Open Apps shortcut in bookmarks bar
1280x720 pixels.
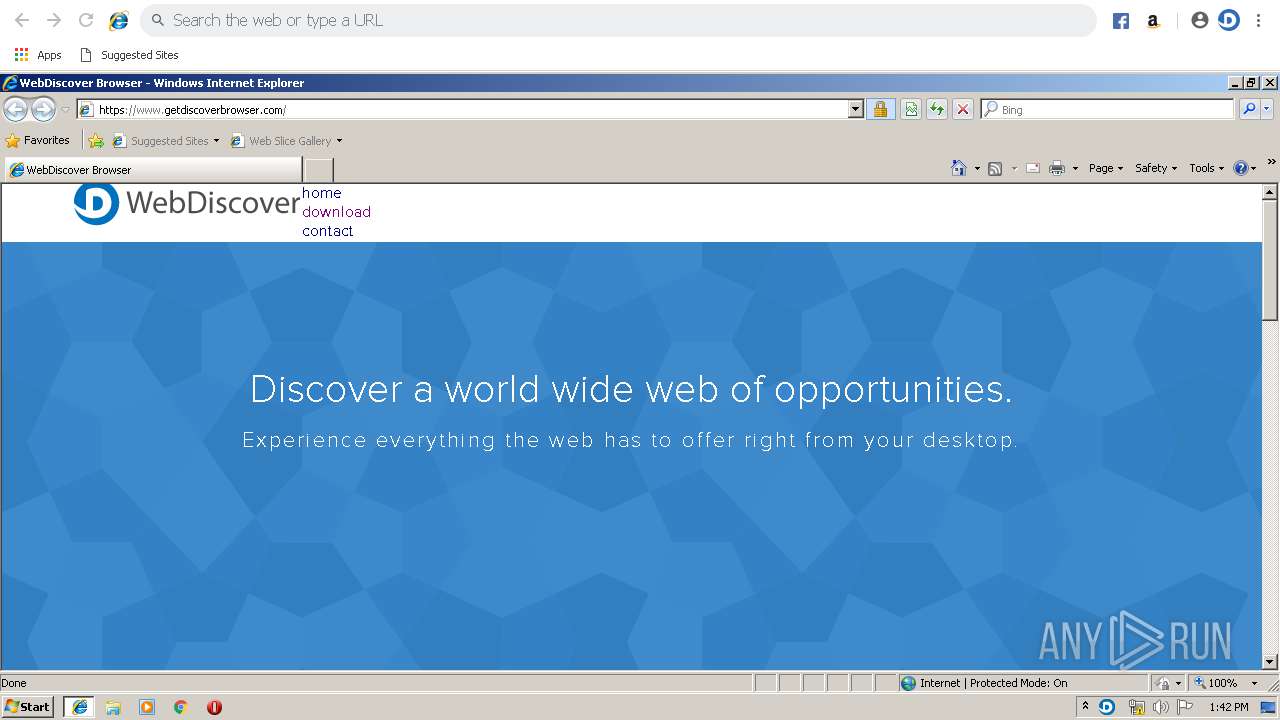pyautogui.click(x=38, y=55)
